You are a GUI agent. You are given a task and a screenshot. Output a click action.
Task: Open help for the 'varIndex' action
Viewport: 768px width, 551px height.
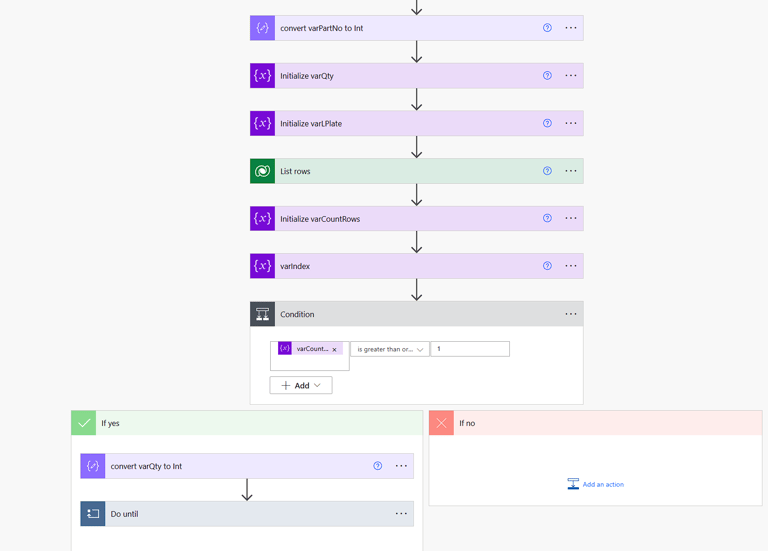[x=547, y=265]
